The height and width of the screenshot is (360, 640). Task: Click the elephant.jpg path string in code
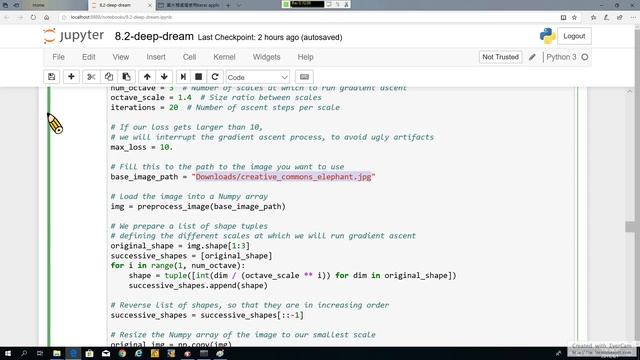coord(283,177)
